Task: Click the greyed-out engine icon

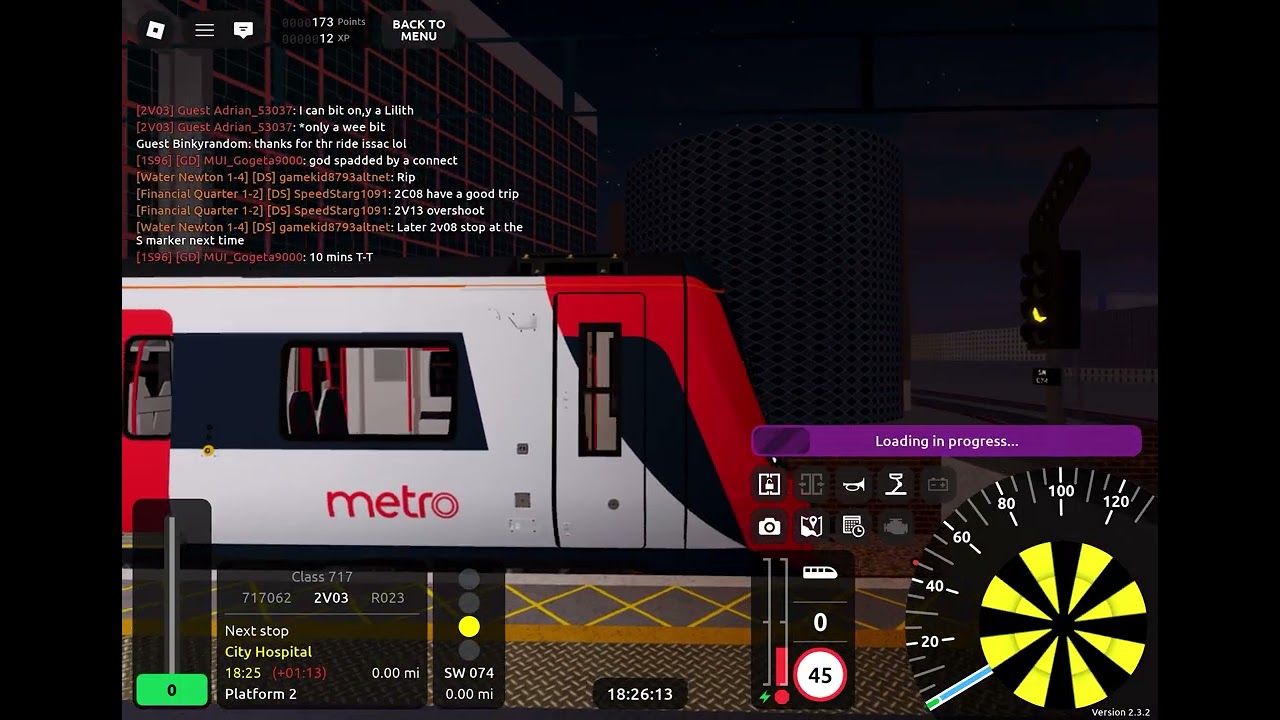Action: tap(895, 526)
